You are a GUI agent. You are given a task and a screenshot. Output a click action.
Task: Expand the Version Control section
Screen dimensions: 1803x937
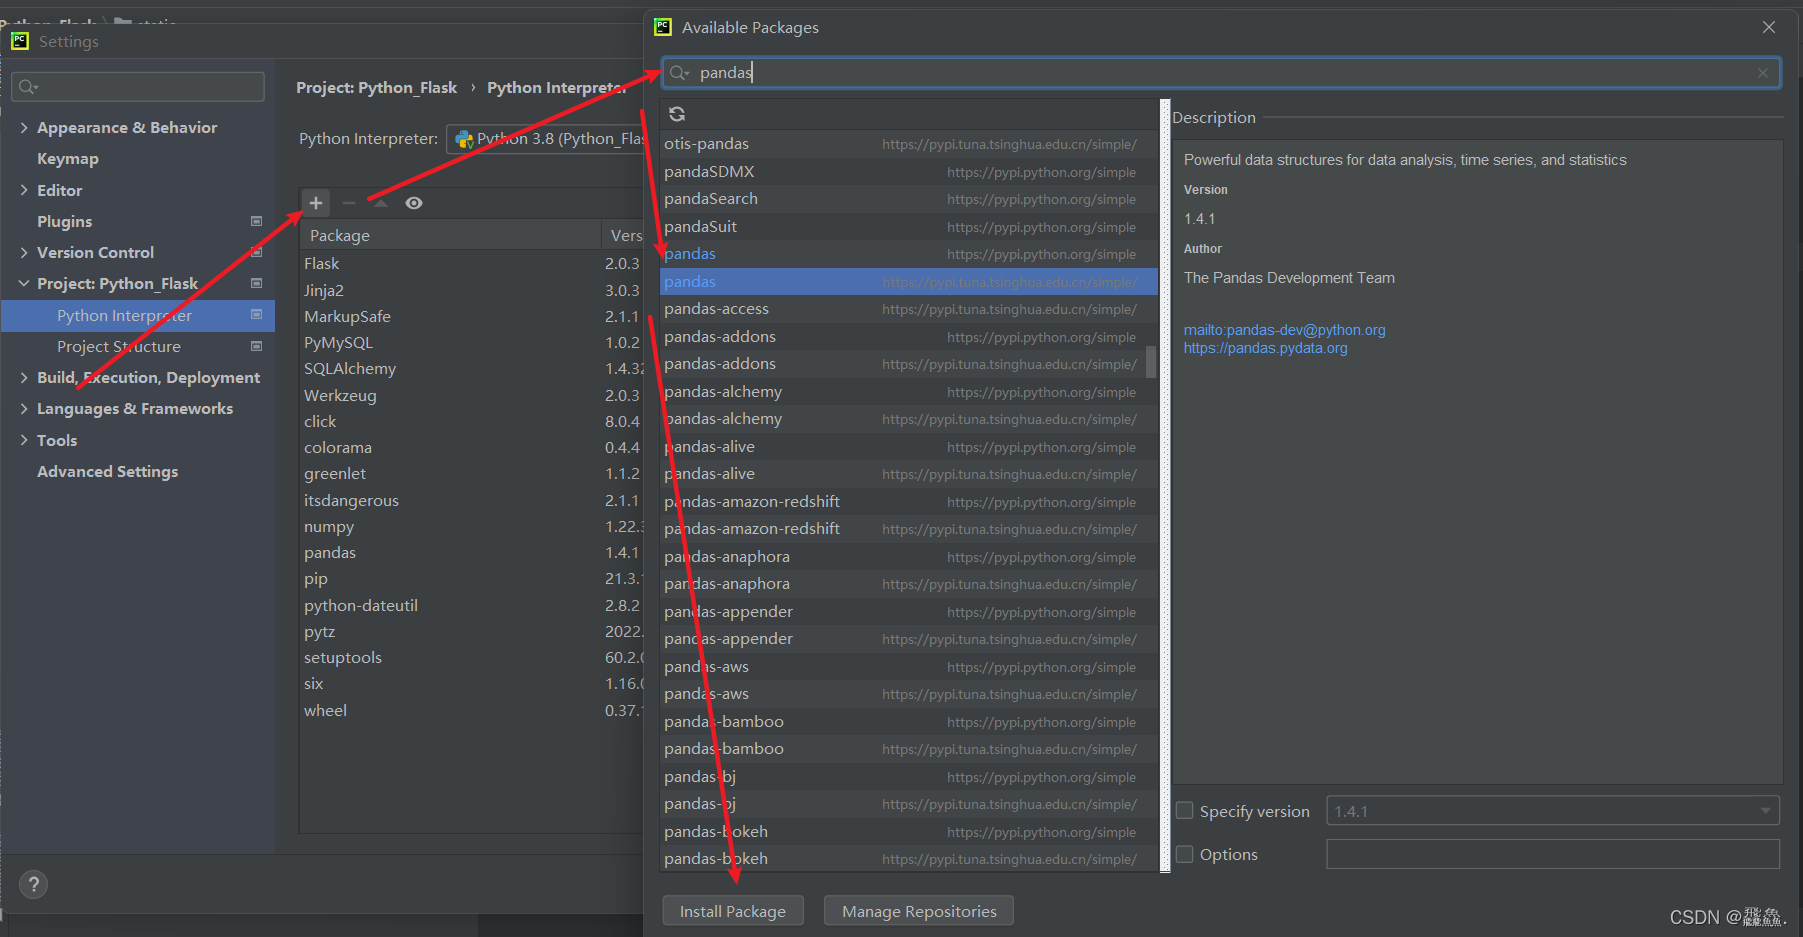[24, 253]
